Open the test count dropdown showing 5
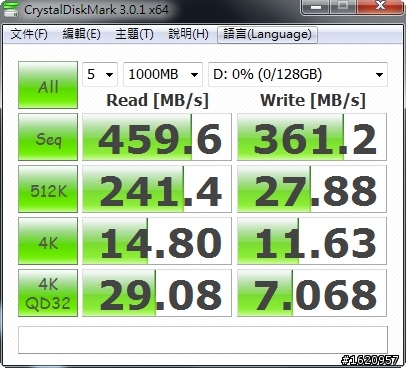The image size is (406, 368). coord(100,74)
